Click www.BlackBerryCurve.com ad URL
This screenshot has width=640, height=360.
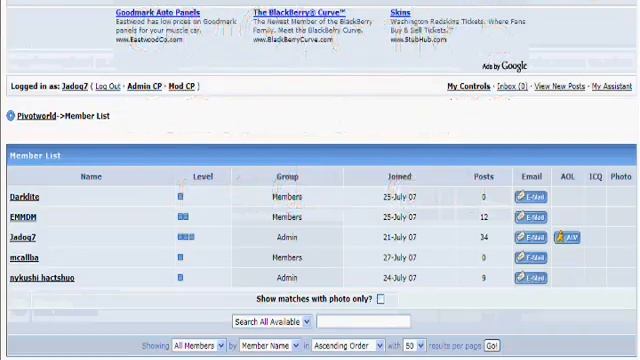[x=293, y=40]
